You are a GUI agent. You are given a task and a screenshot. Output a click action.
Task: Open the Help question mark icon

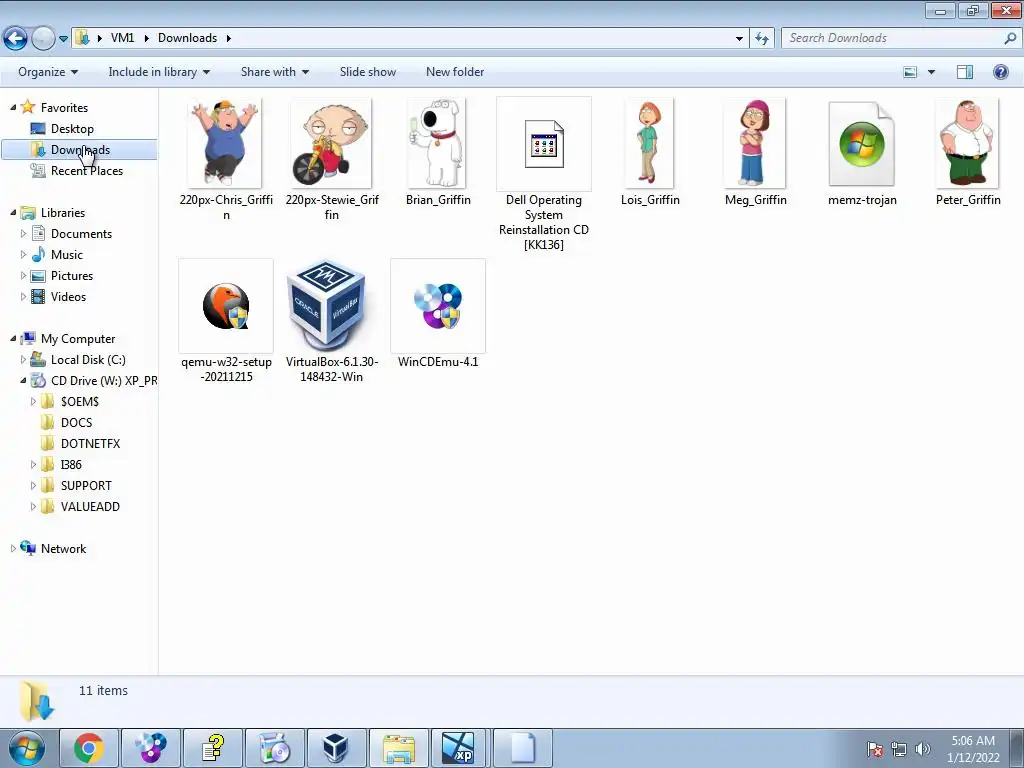pyautogui.click(x=1000, y=72)
